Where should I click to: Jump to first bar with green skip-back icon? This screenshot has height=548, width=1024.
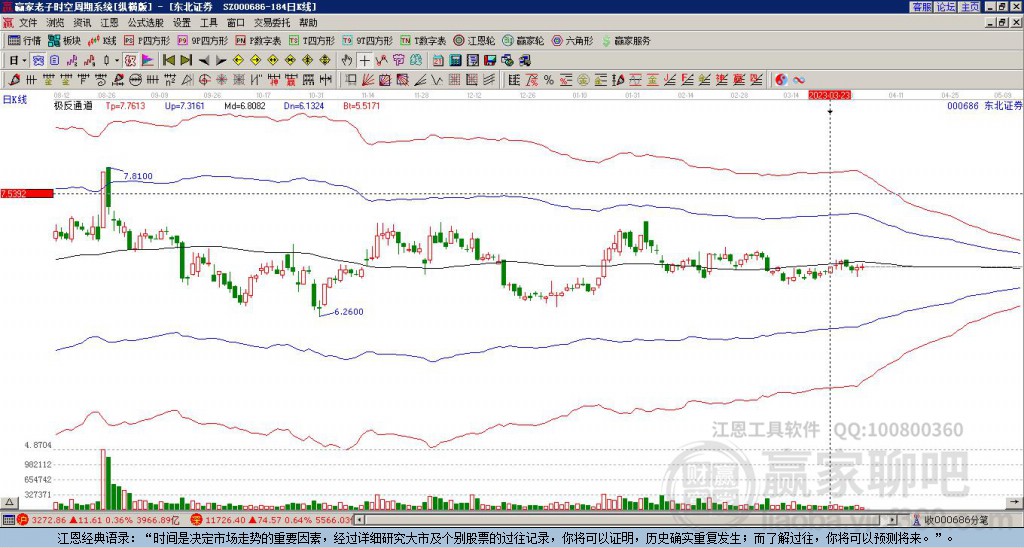coord(168,61)
